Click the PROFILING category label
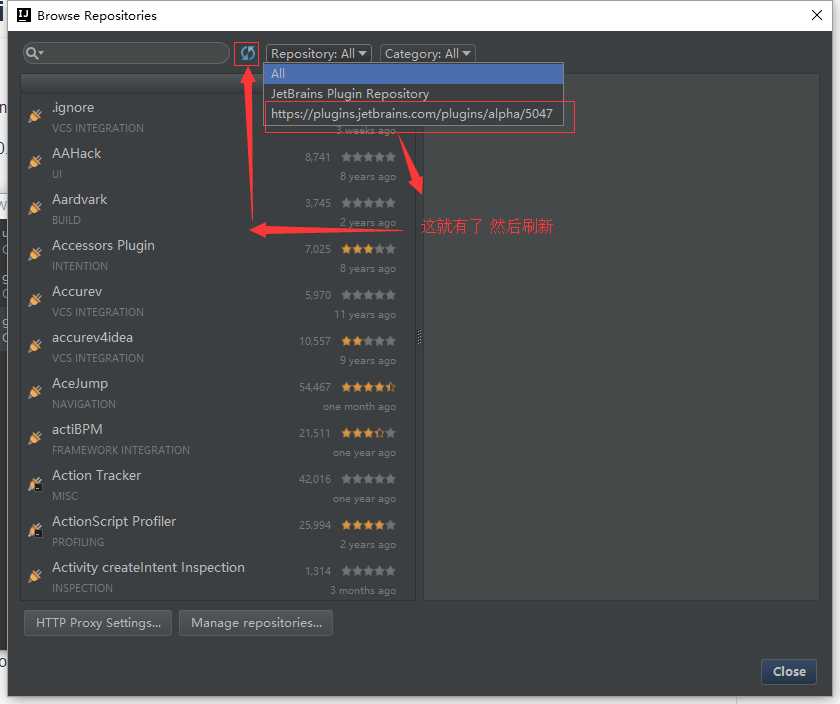The height and width of the screenshot is (704, 840). [x=78, y=542]
